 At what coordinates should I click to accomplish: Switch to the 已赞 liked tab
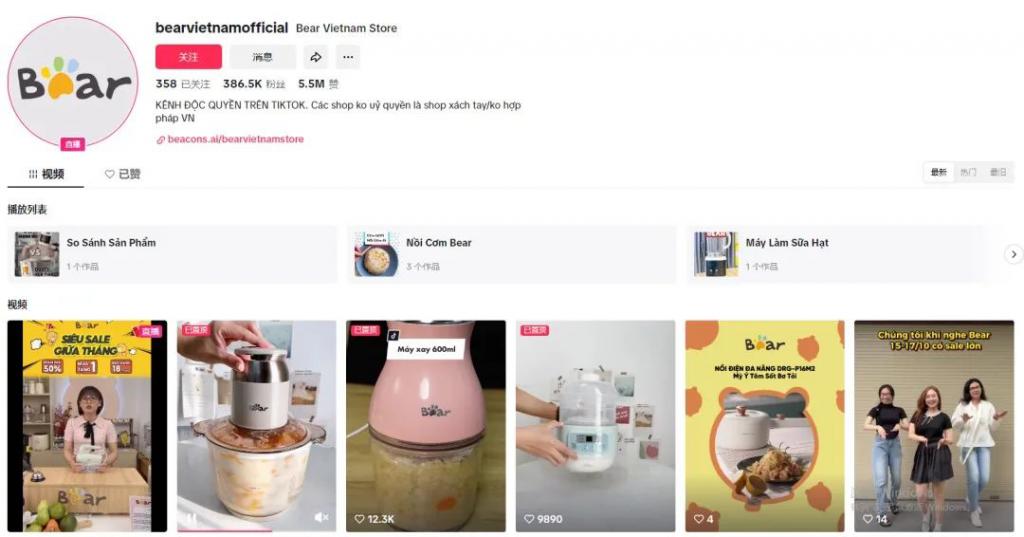[123, 174]
